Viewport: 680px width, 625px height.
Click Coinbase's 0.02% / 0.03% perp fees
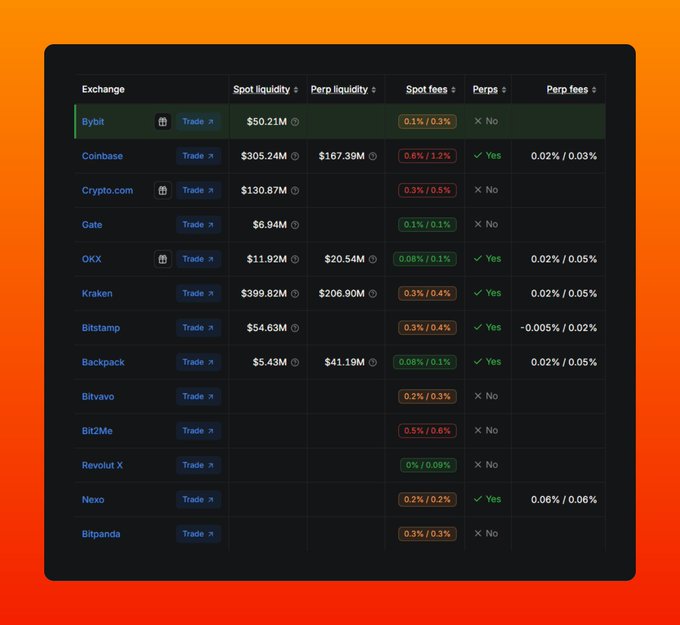(x=564, y=156)
